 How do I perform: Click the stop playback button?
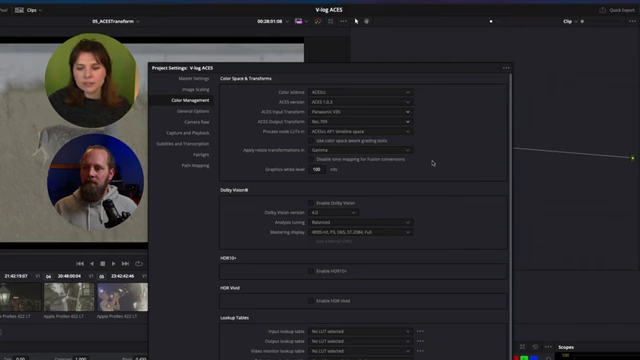[x=103, y=264]
